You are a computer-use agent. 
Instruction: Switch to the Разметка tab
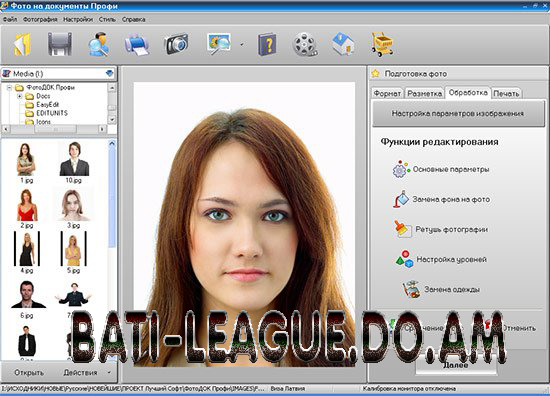(x=424, y=94)
